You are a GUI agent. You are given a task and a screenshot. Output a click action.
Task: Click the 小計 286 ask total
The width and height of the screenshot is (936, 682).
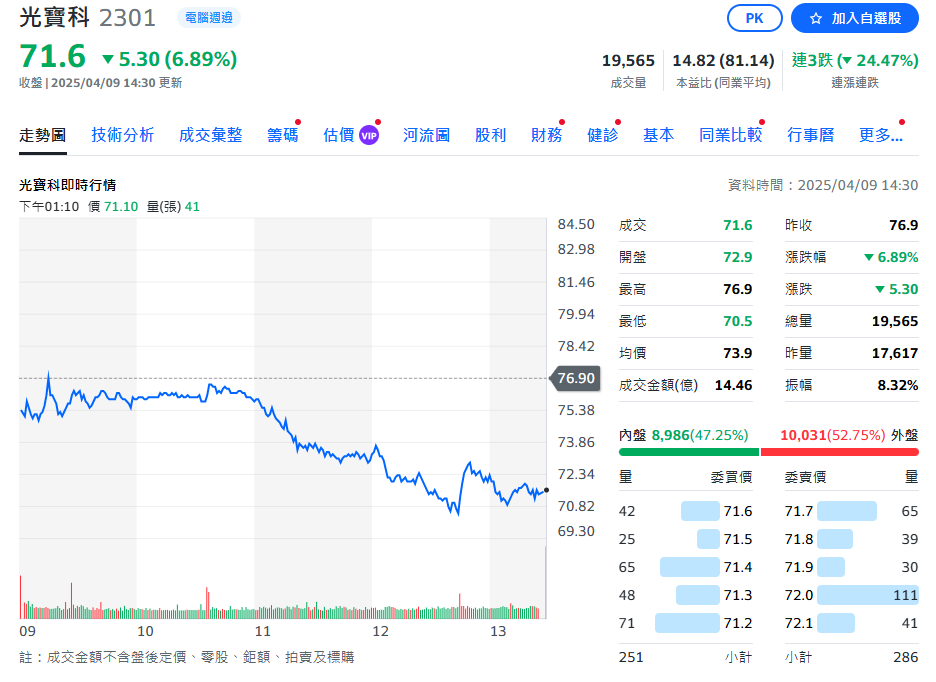pyautogui.click(x=906, y=658)
